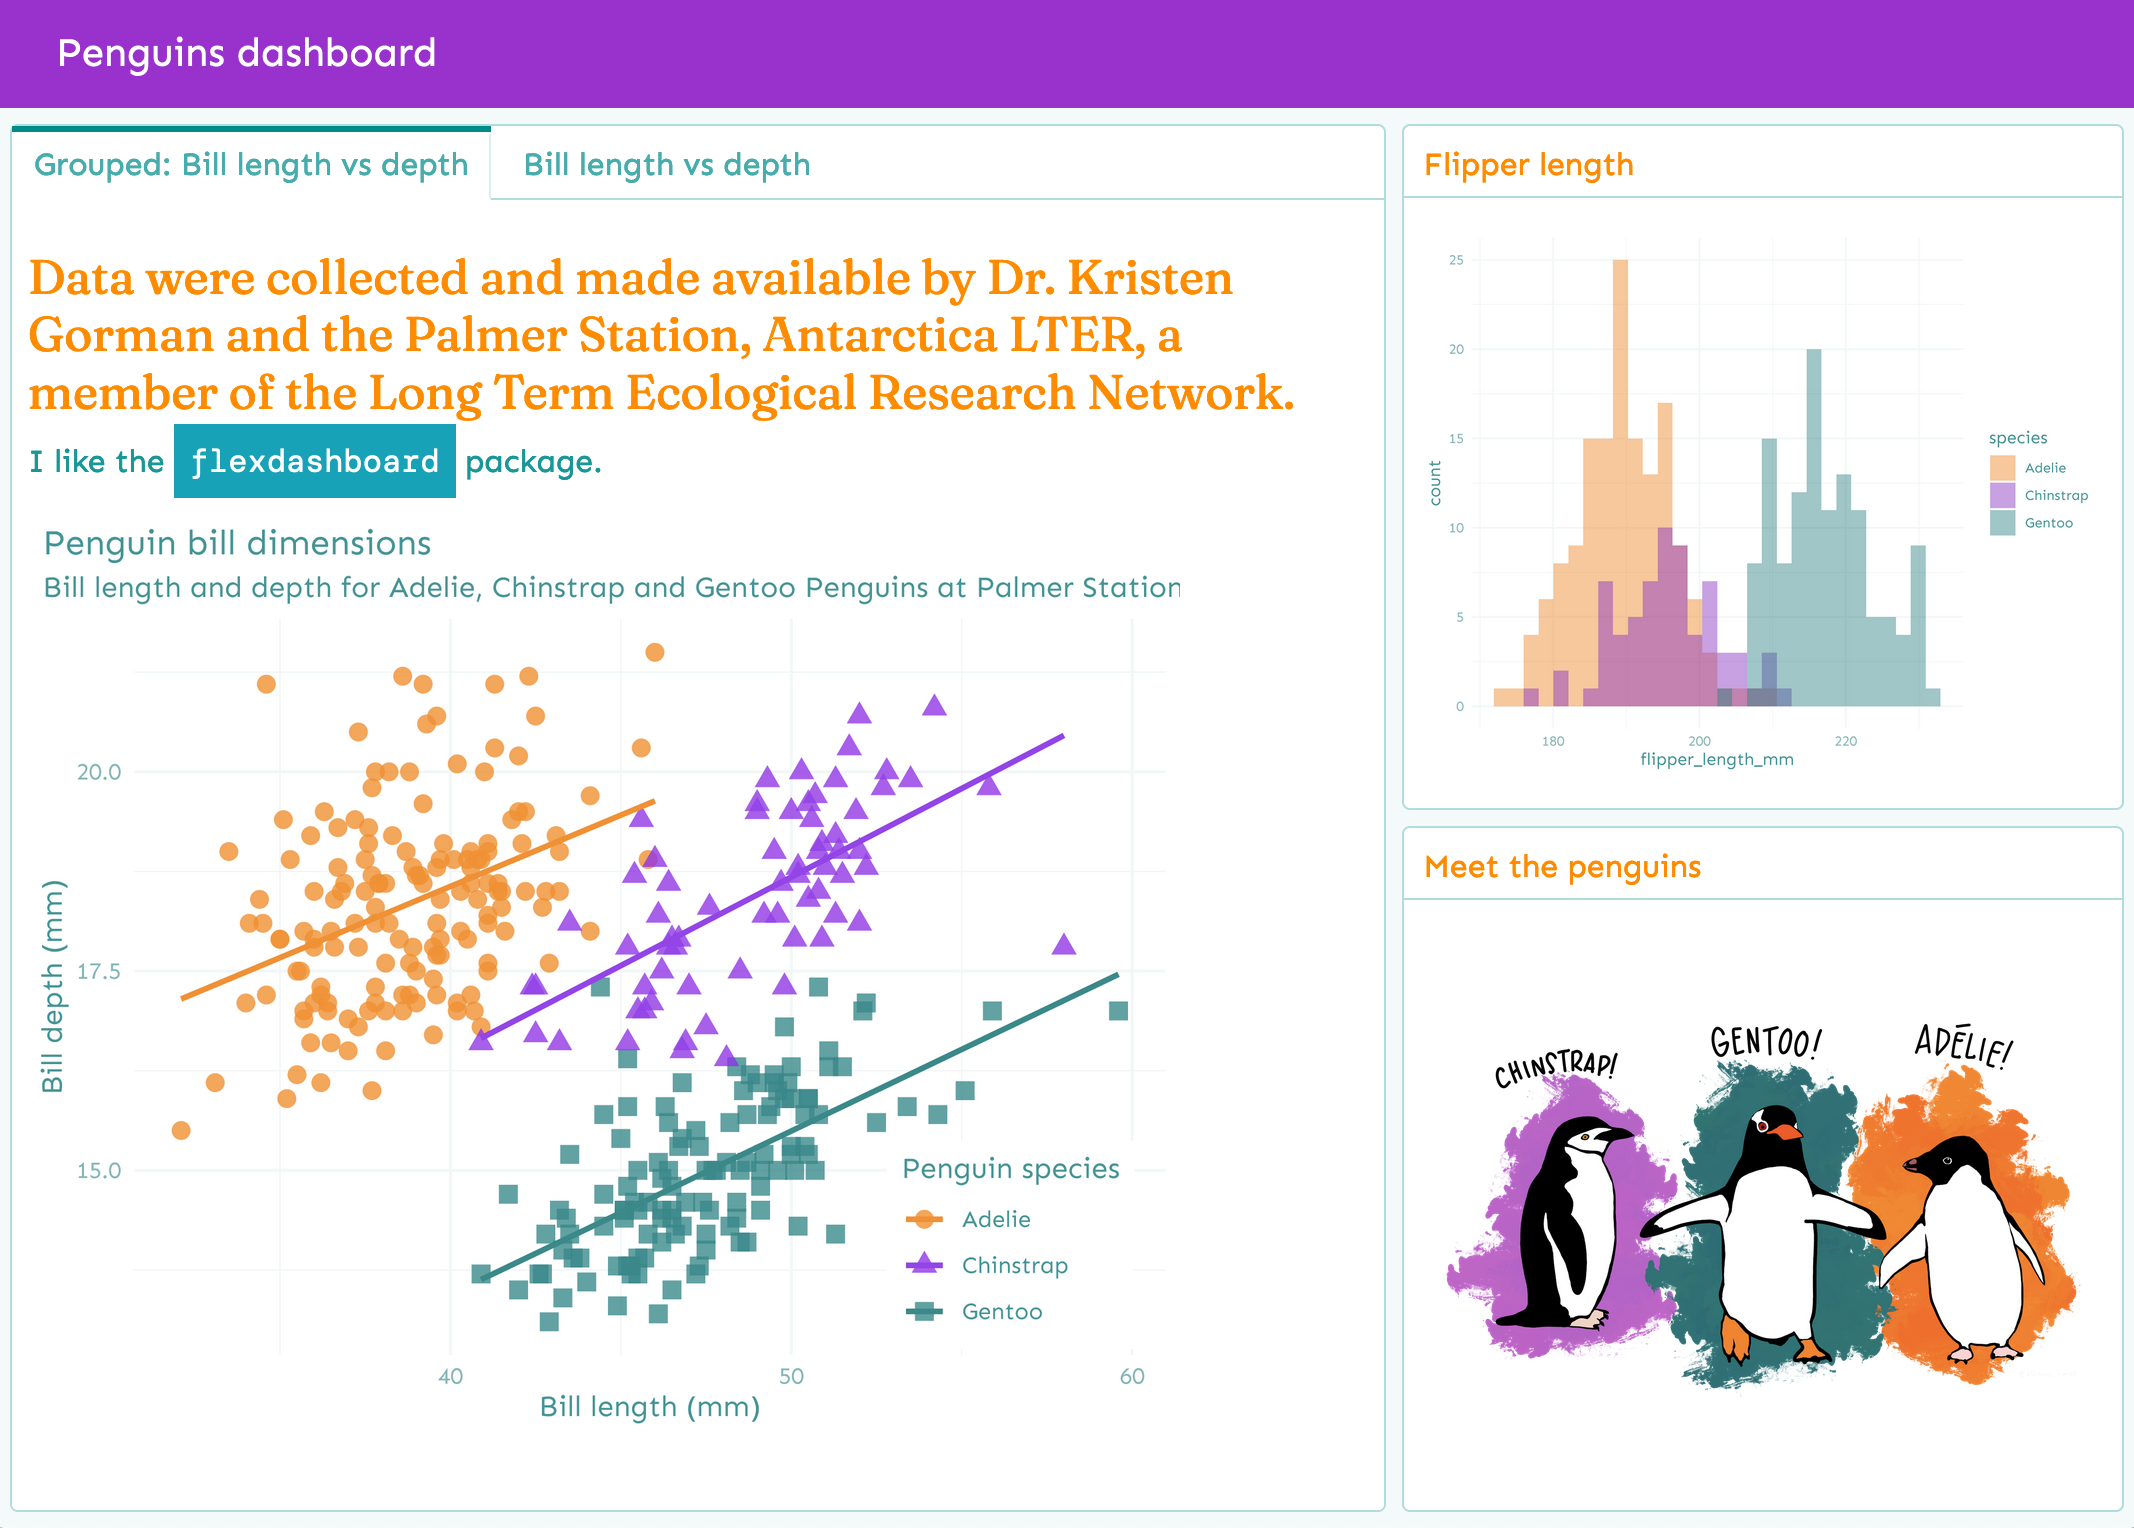This screenshot has width=2134, height=1528.
Task: Click the flexdashboard code label
Action: point(315,461)
